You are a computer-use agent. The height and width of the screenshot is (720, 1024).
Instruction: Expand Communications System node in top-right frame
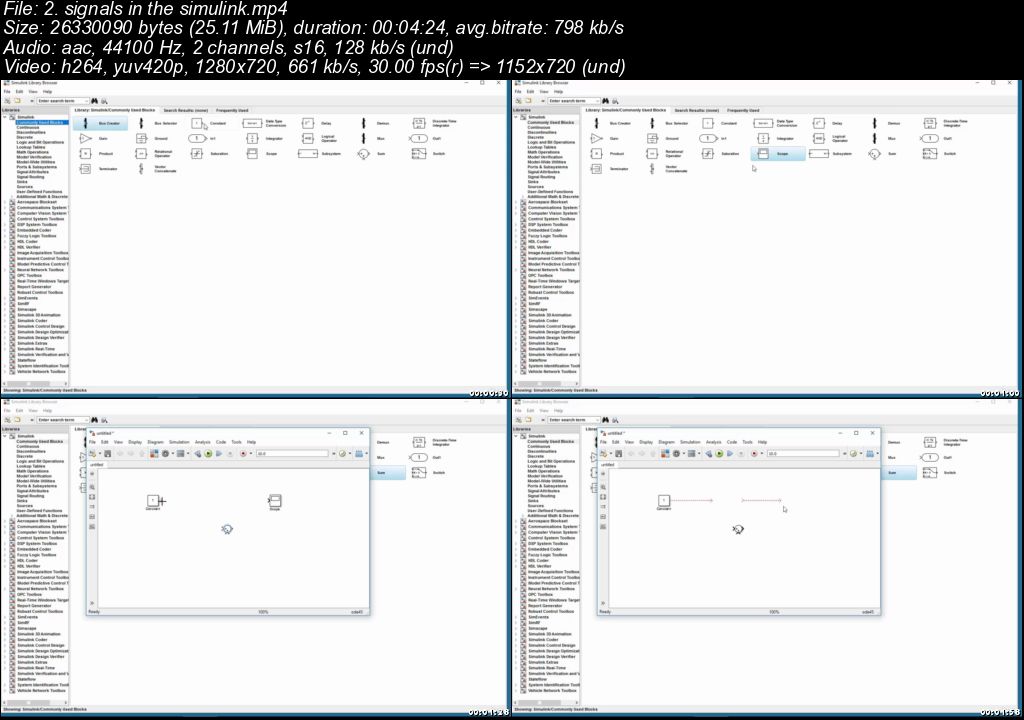point(516,208)
